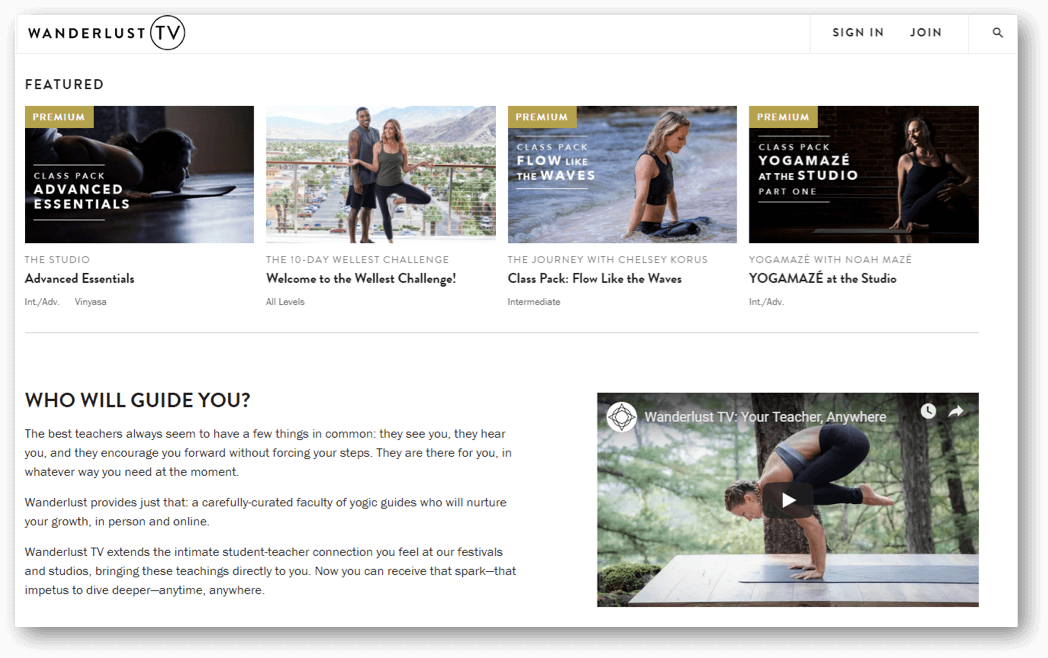Open the Flow Like the Waves thumbnail
Image resolution: width=1048 pixels, height=658 pixels.
(x=622, y=175)
